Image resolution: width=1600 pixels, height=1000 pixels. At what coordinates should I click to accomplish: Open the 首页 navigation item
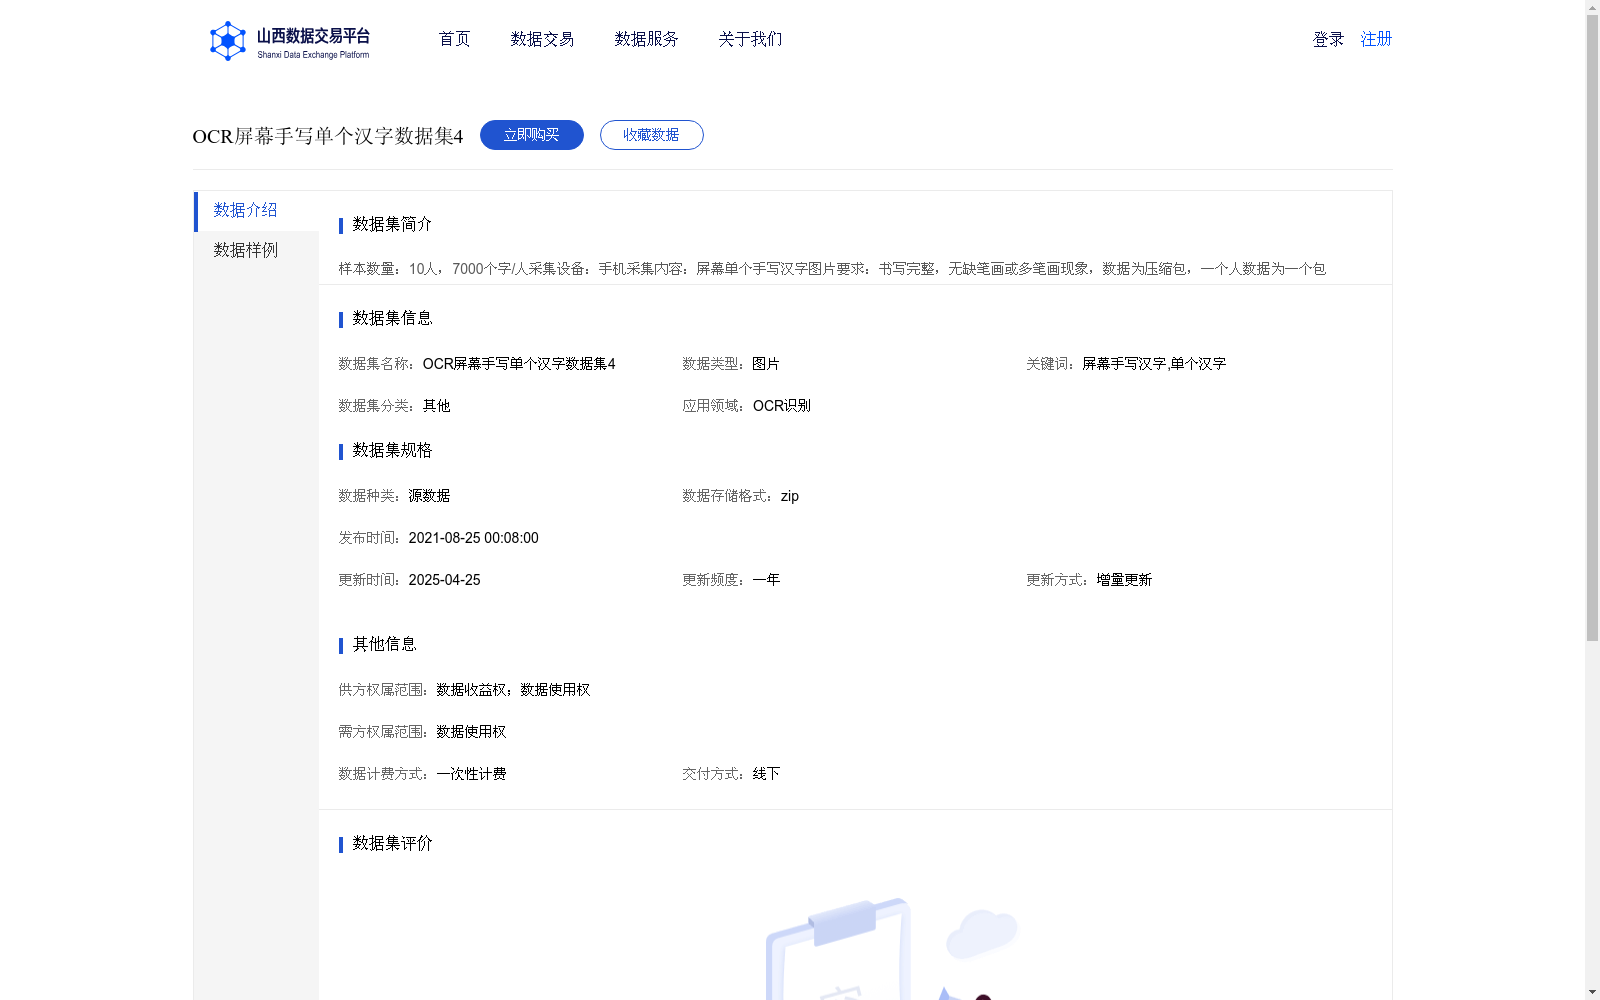point(454,39)
